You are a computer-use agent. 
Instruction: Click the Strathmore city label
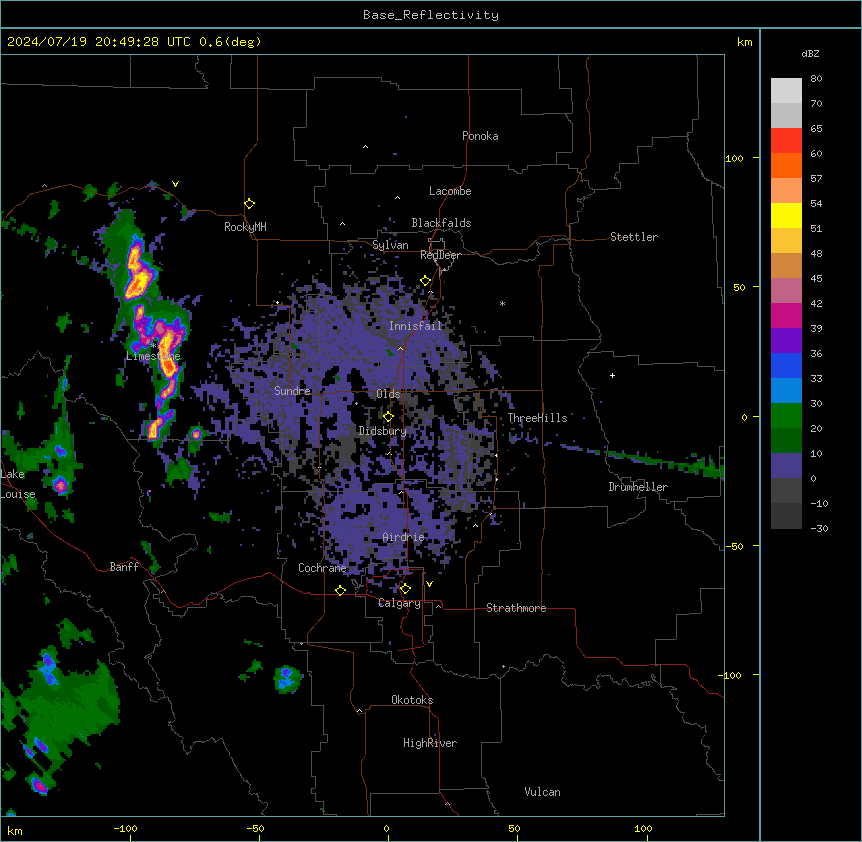coord(516,608)
